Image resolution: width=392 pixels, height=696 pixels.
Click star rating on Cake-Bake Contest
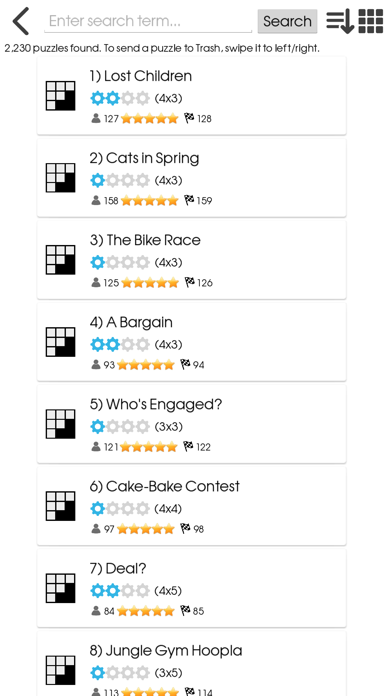pyautogui.click(x=146, y=529)
